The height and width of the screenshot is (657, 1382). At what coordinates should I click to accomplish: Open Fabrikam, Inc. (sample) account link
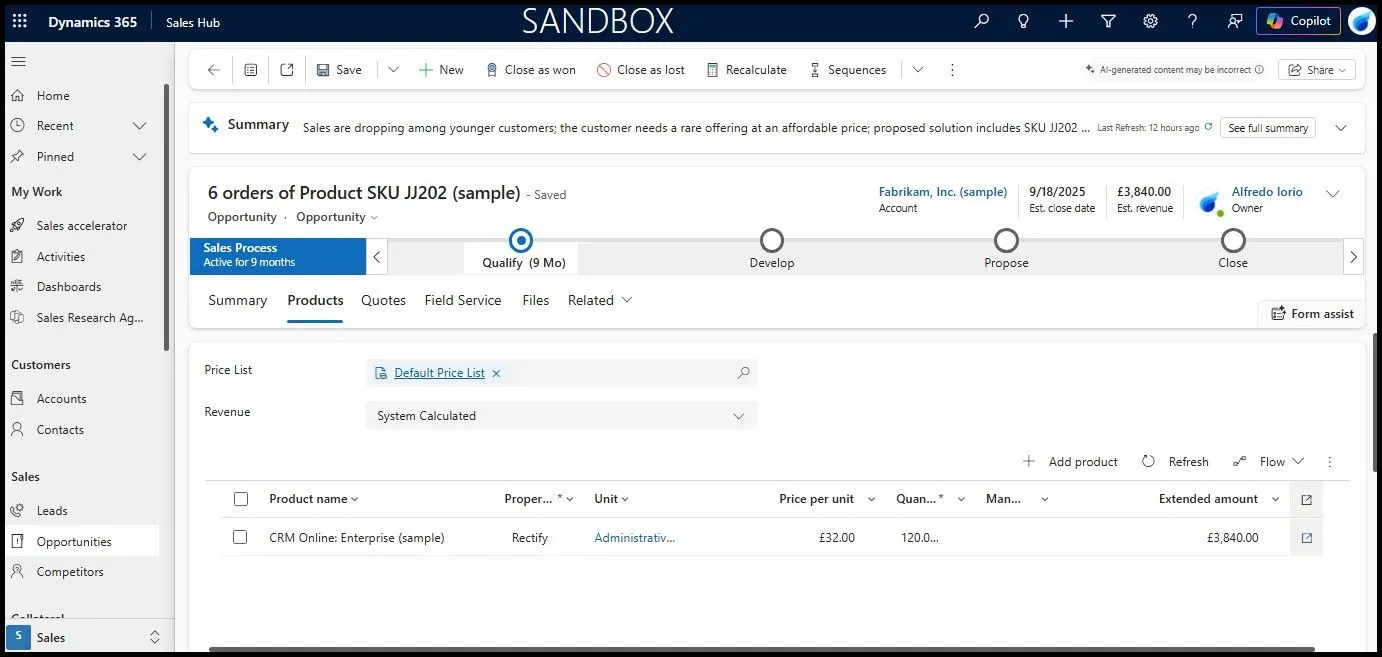pyautogui.click(x=943, y=192)
